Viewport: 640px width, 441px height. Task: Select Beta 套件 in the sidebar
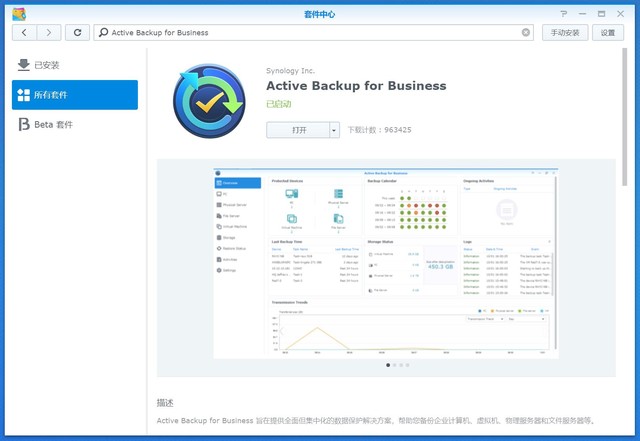[75, 124]
